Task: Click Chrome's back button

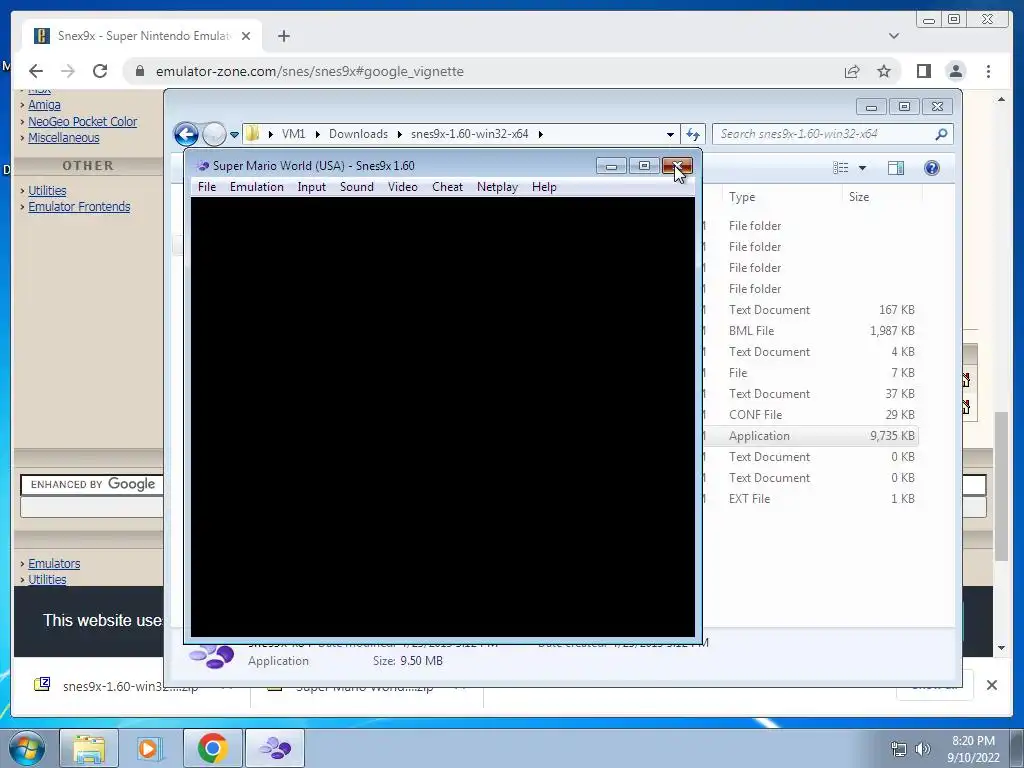Action: tap(36, 71)
